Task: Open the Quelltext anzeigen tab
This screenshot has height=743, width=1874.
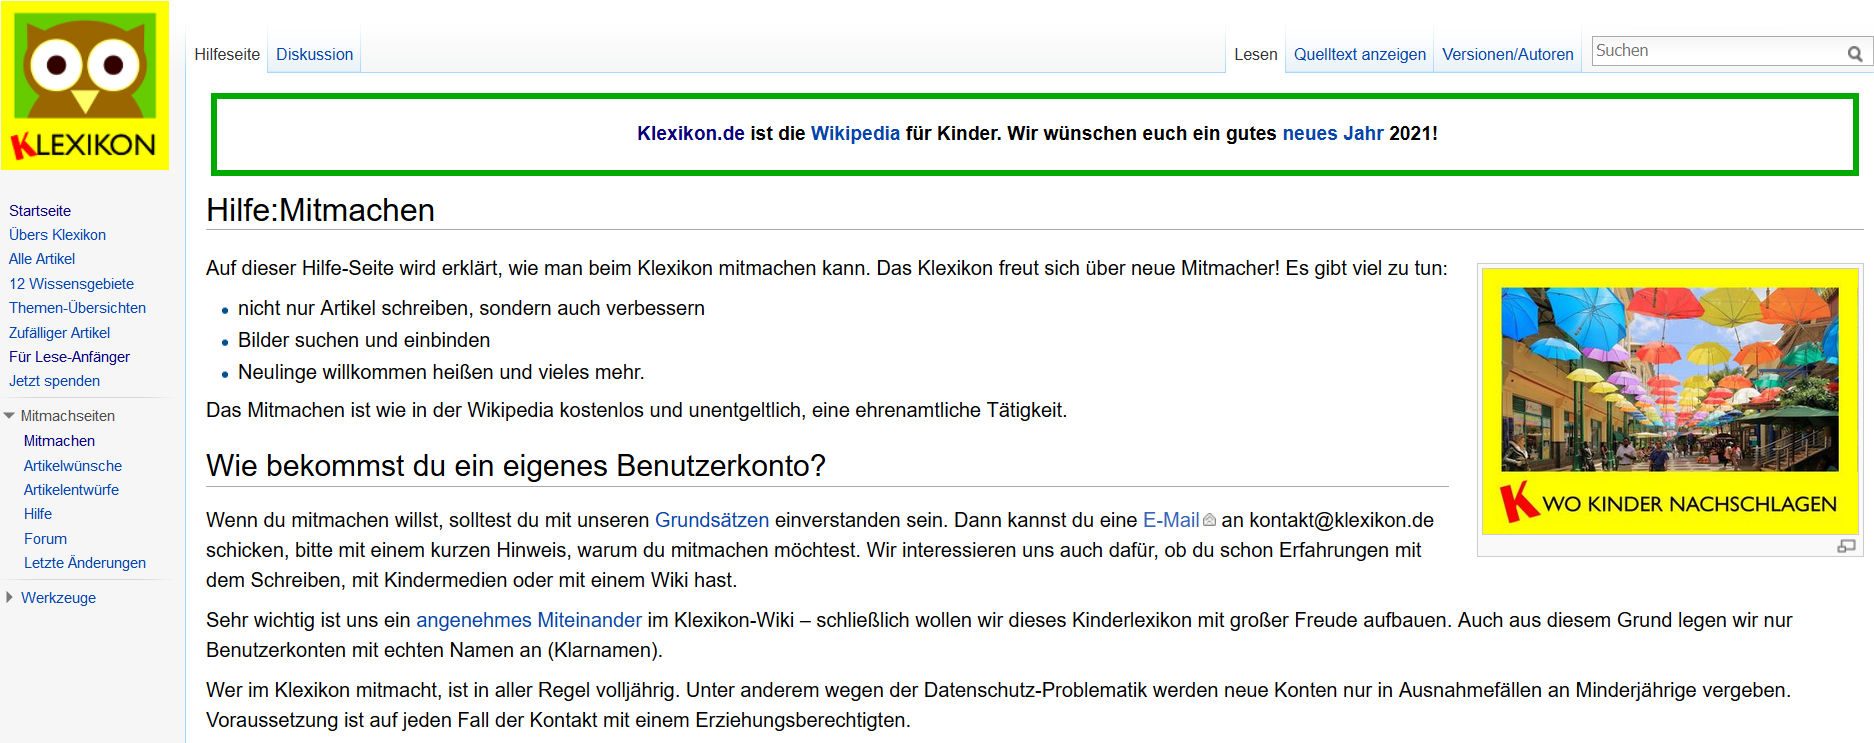Action: coord(1360,54)
